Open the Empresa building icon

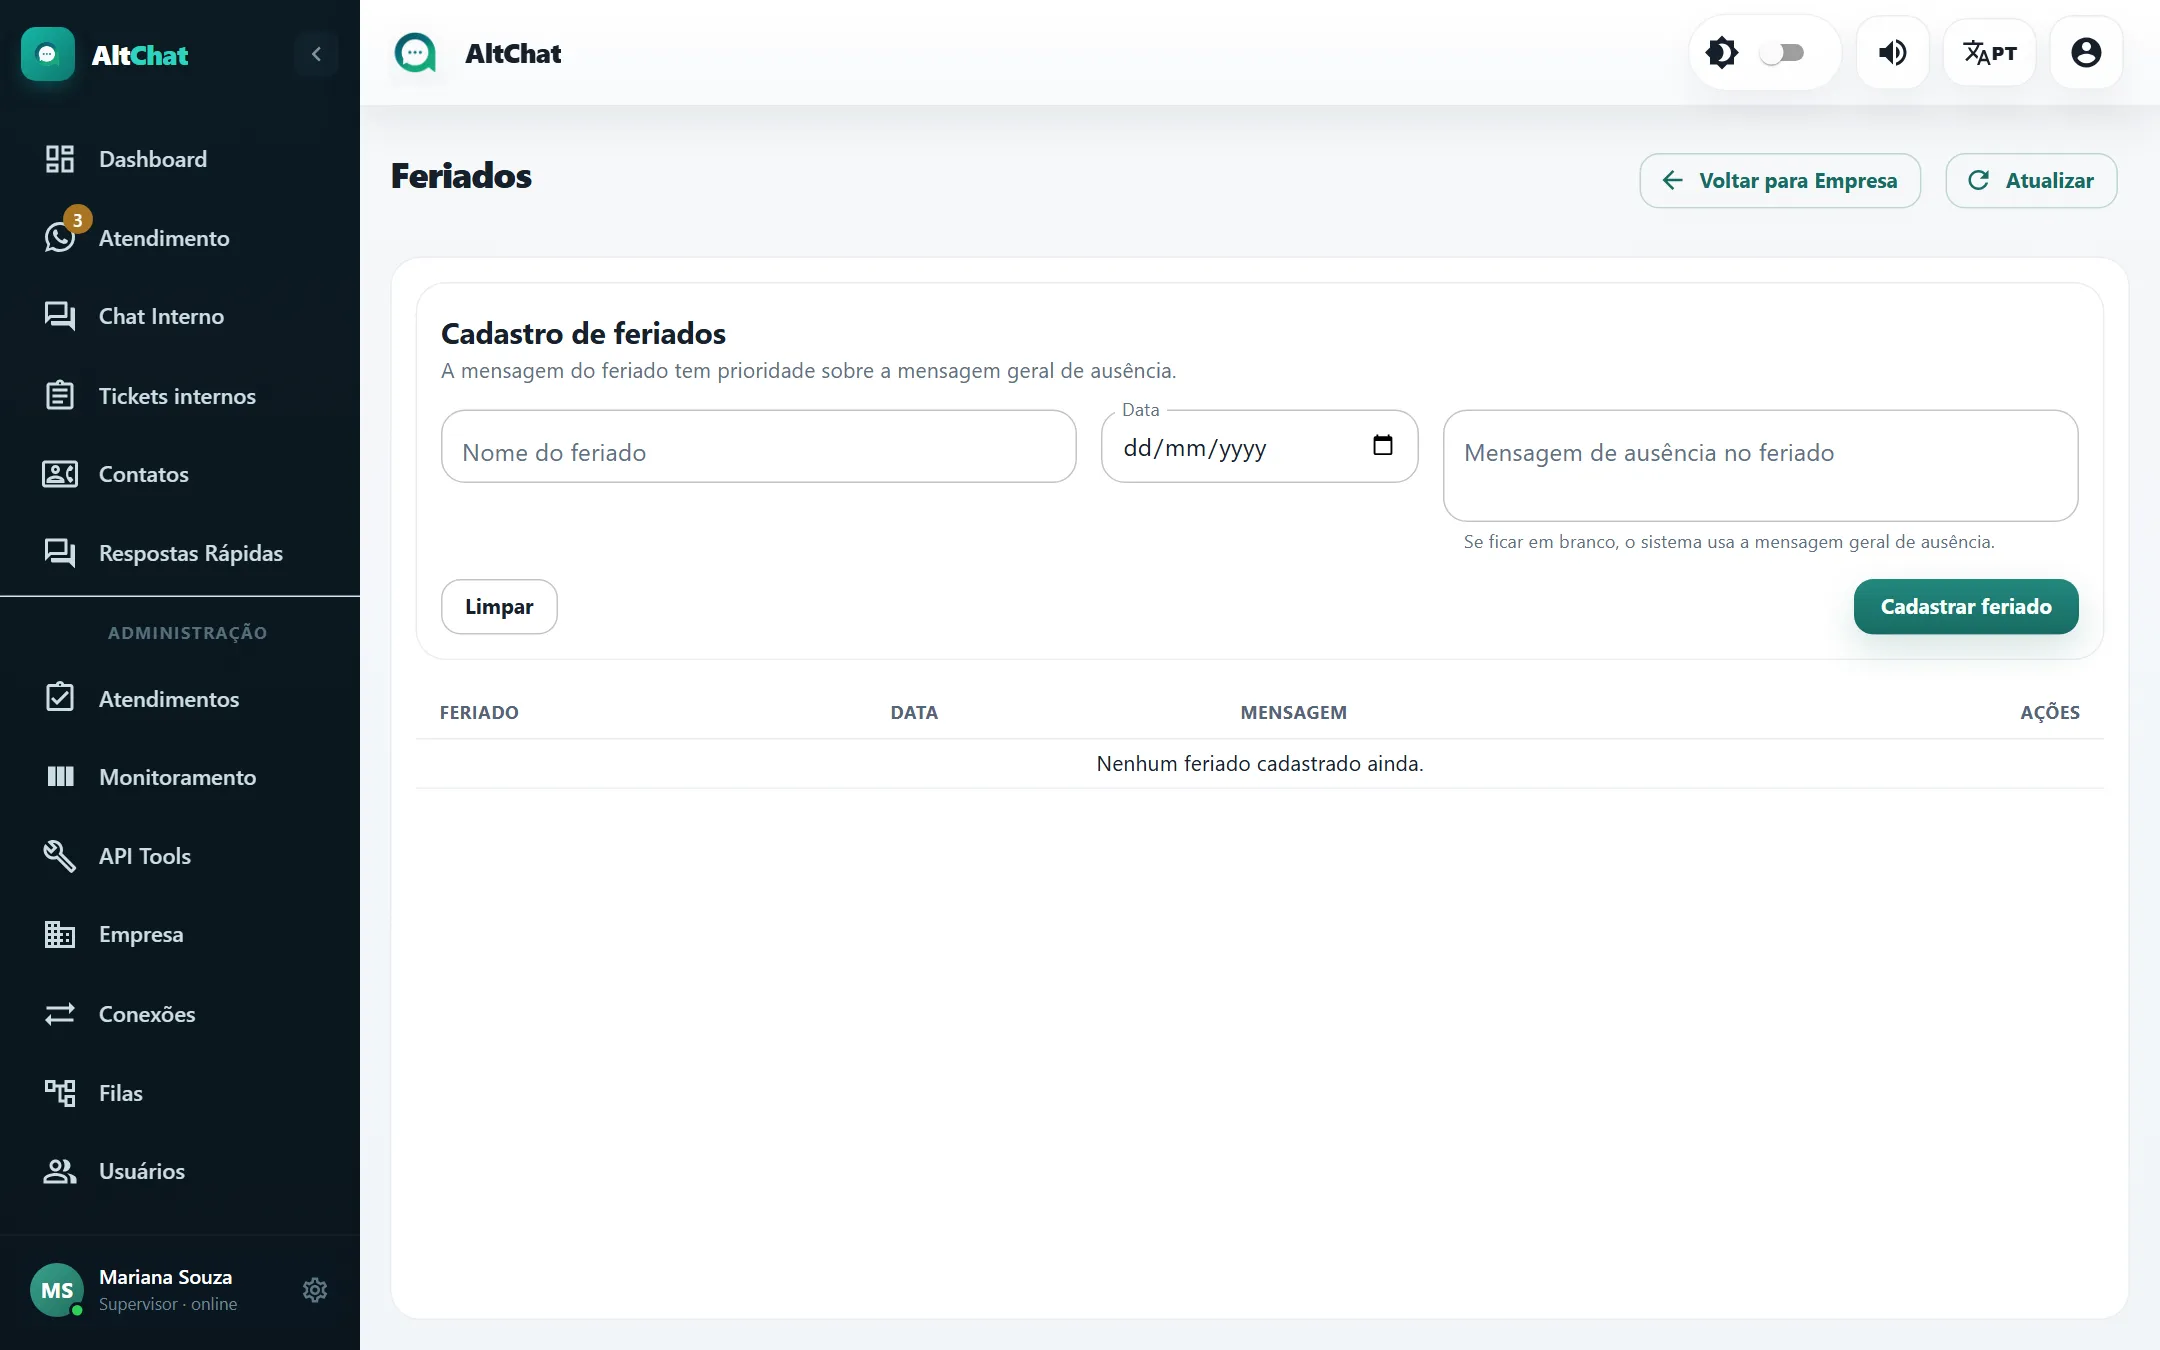(60, 934)
